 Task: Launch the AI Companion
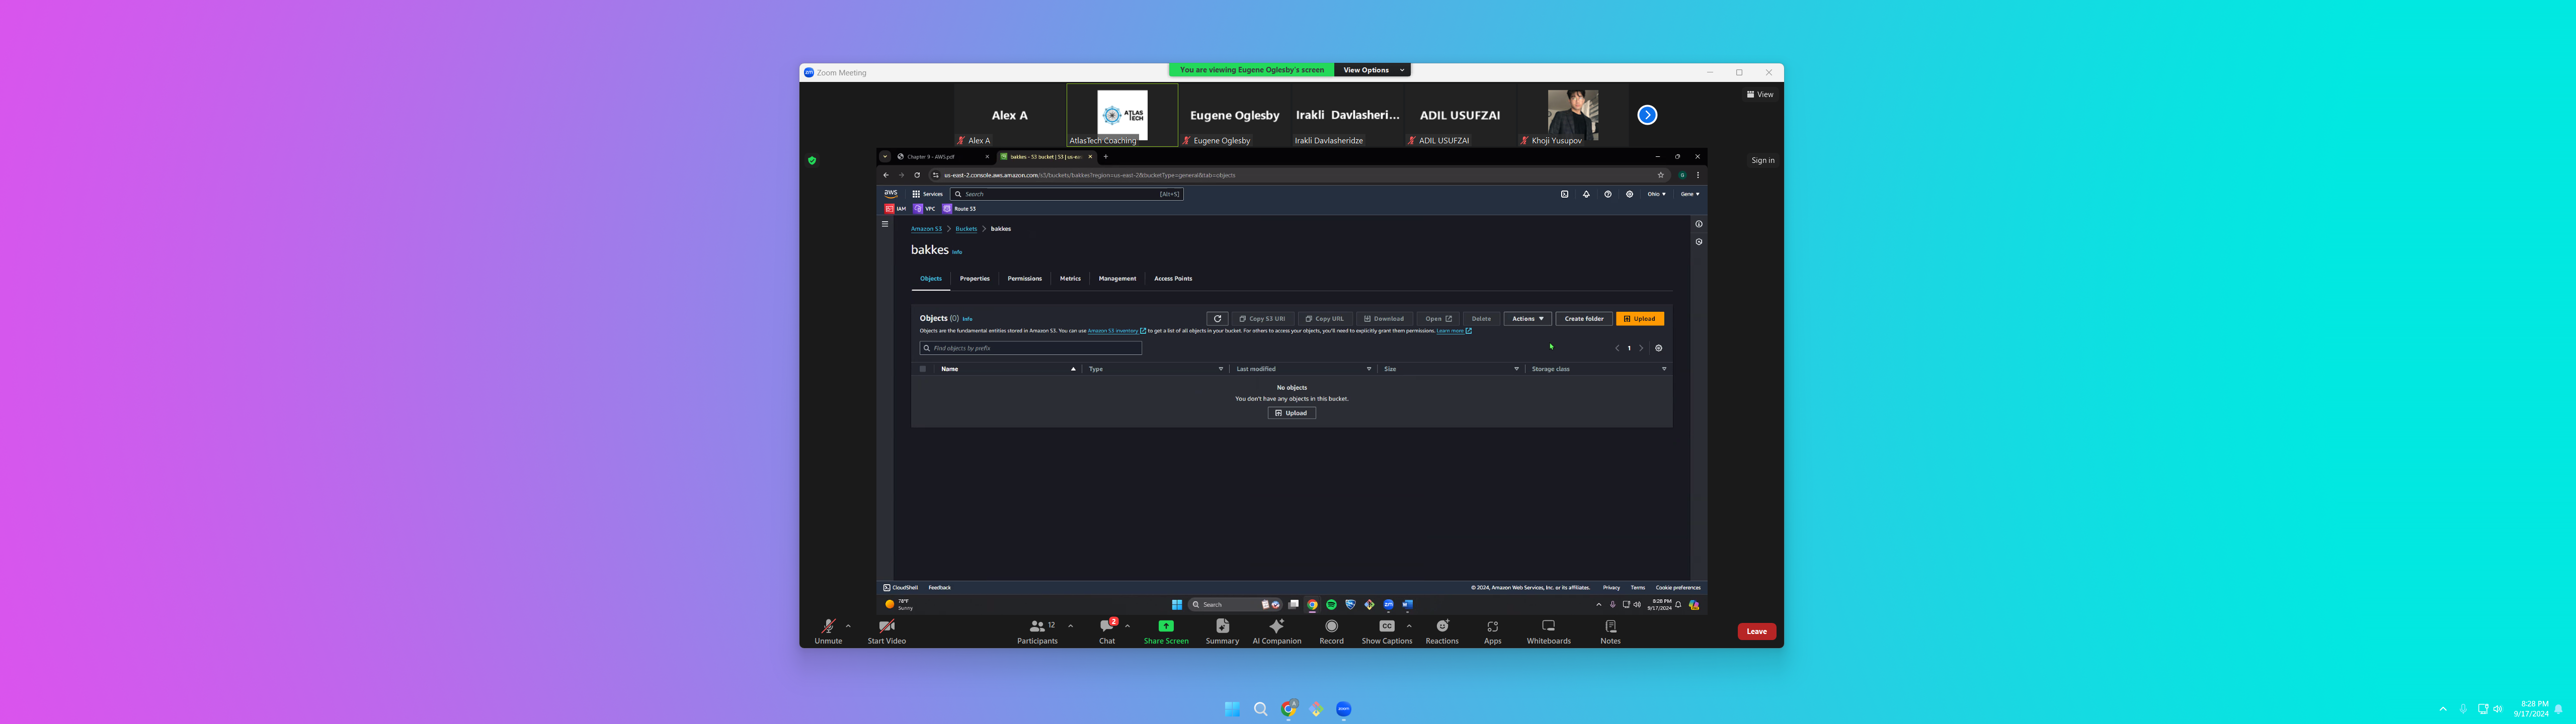coord(1277,629)
